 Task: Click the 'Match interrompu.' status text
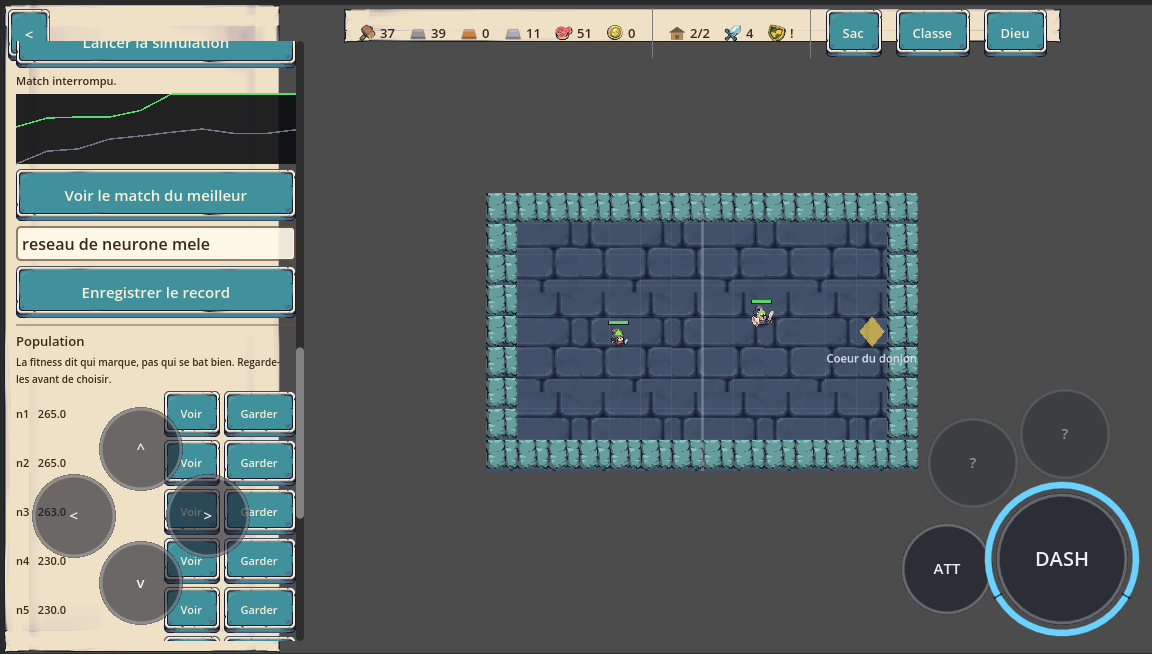(66, 81)
